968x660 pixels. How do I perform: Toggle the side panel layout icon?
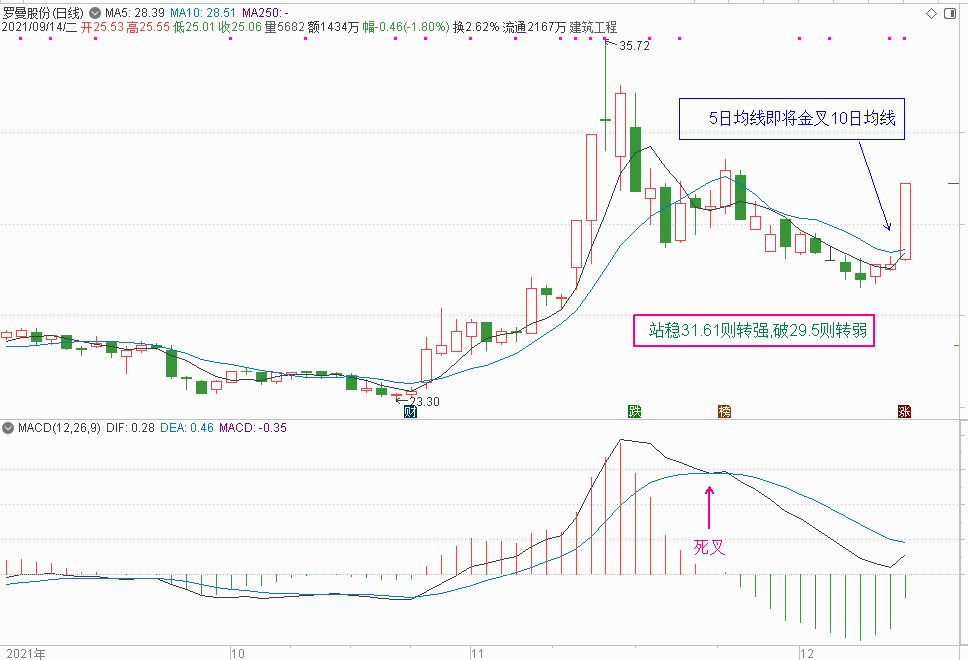pyautogui.click(x=950, y=14)
